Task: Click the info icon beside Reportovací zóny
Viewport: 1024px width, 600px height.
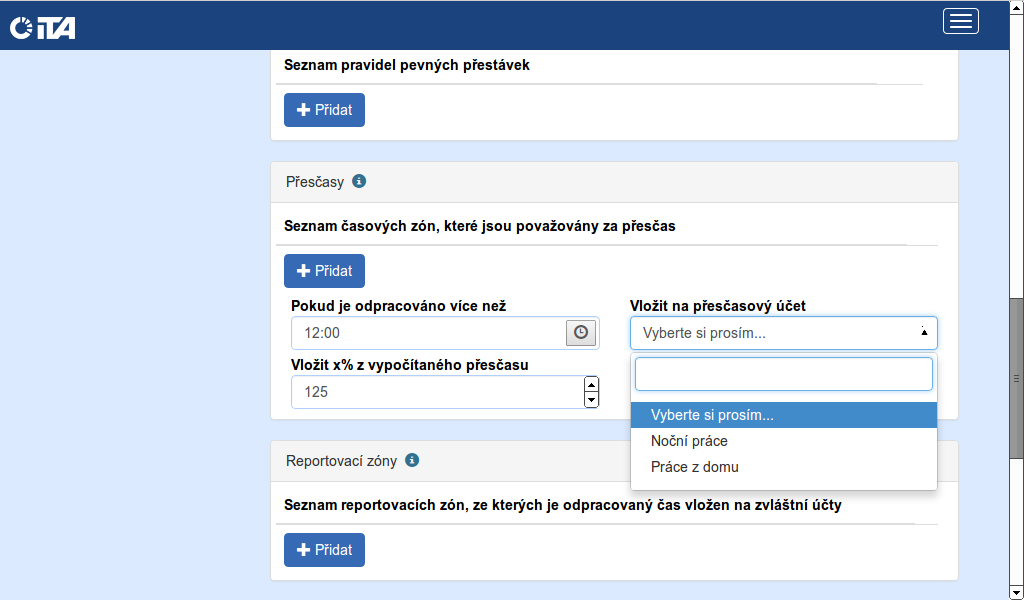Action: (412, 461)
